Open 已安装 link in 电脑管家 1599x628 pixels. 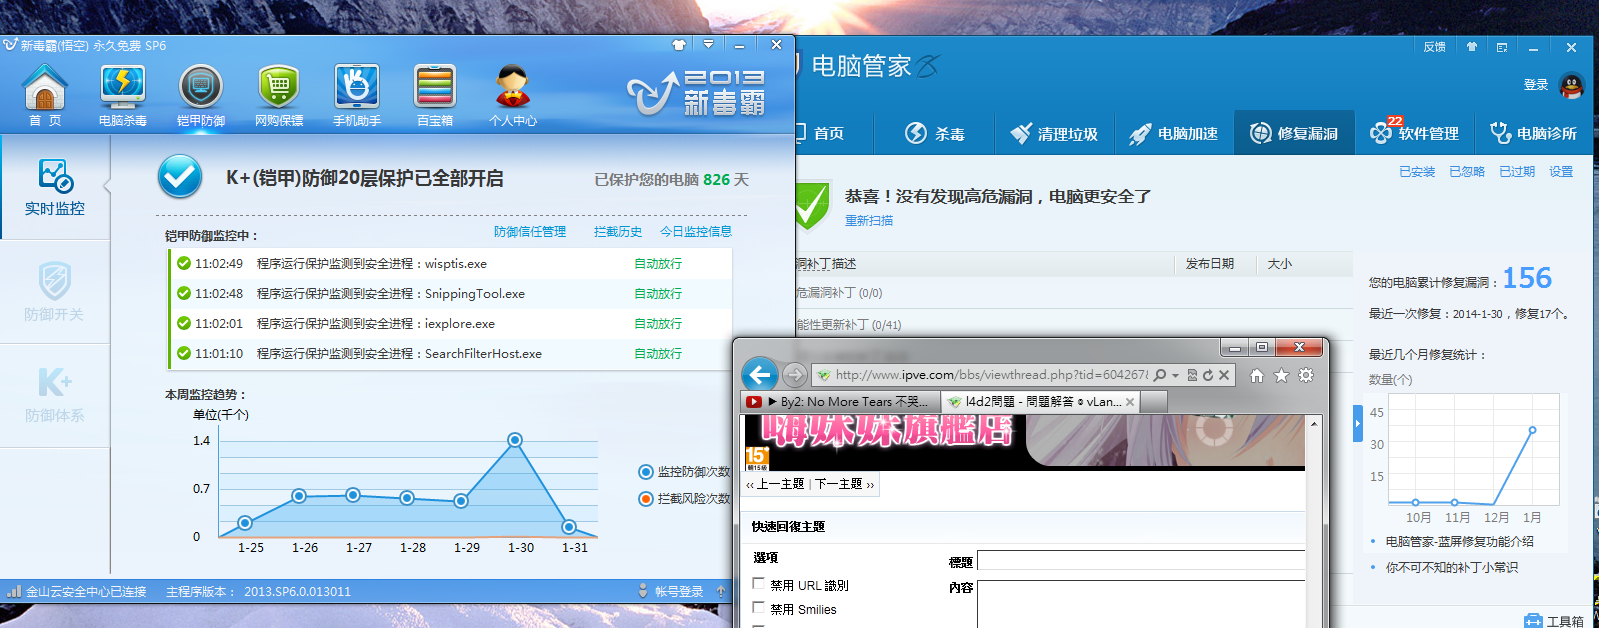[x=1417, y=172]
